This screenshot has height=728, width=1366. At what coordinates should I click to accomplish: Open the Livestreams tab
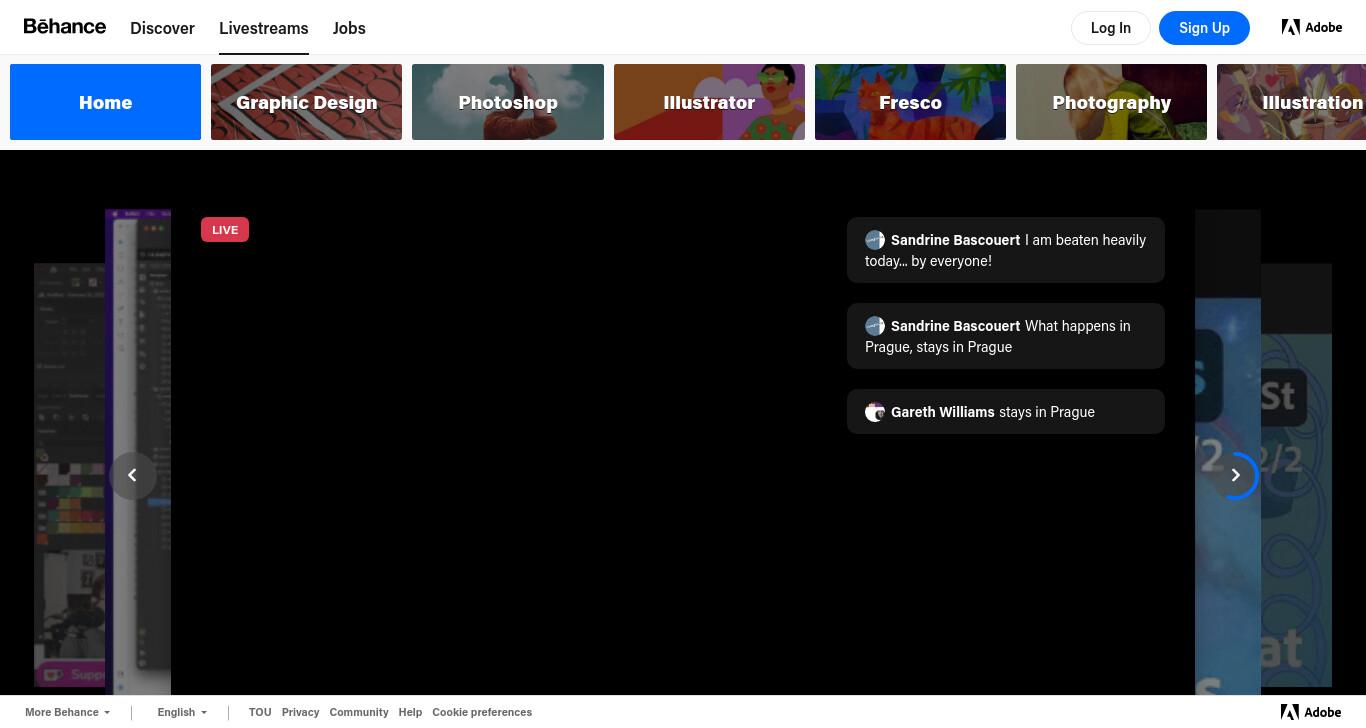264,28
